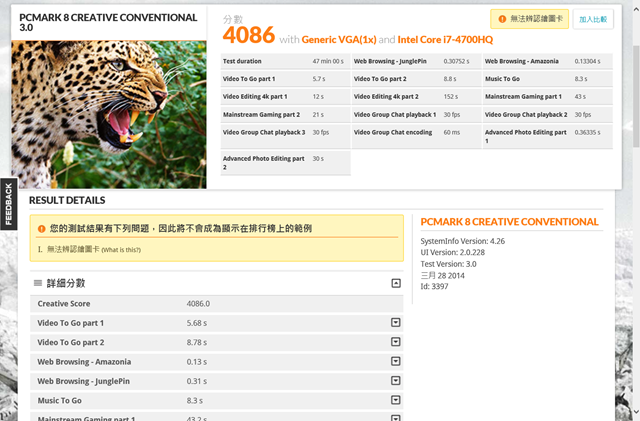Image resolution: width=640 pixels, height=421 pixels.
Task: Click the "5.68 s" value
Action: [197, 323]
